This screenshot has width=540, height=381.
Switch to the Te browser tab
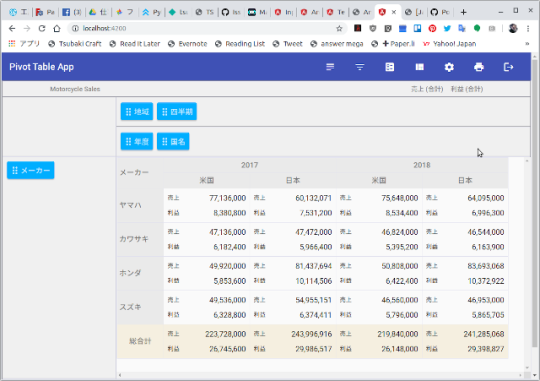336,12
